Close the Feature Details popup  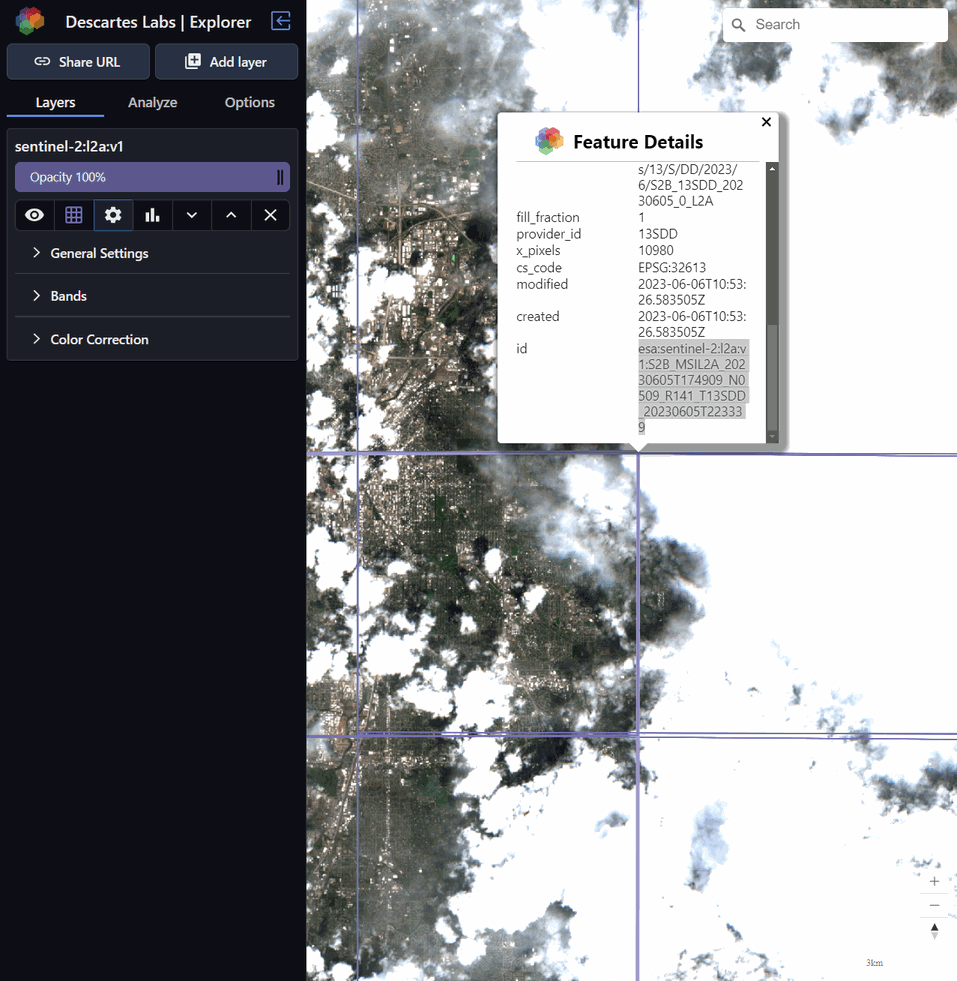(766, 122)
